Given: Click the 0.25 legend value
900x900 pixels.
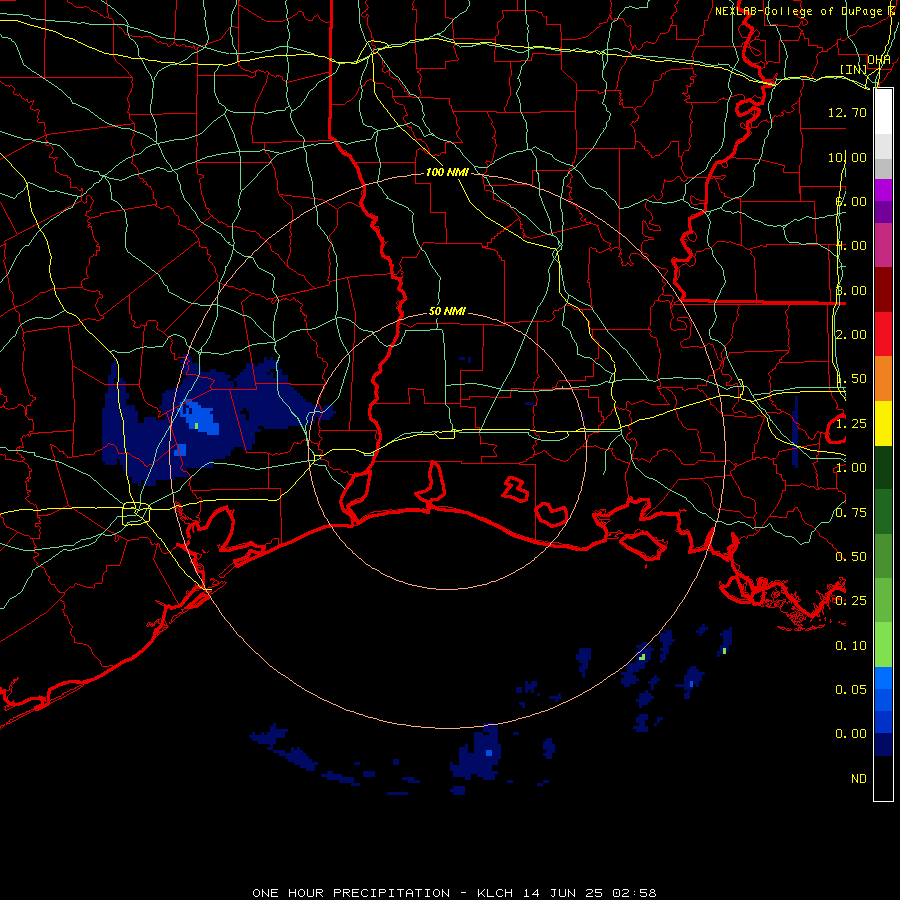Looking at the screenshot, I should (851, 601).
